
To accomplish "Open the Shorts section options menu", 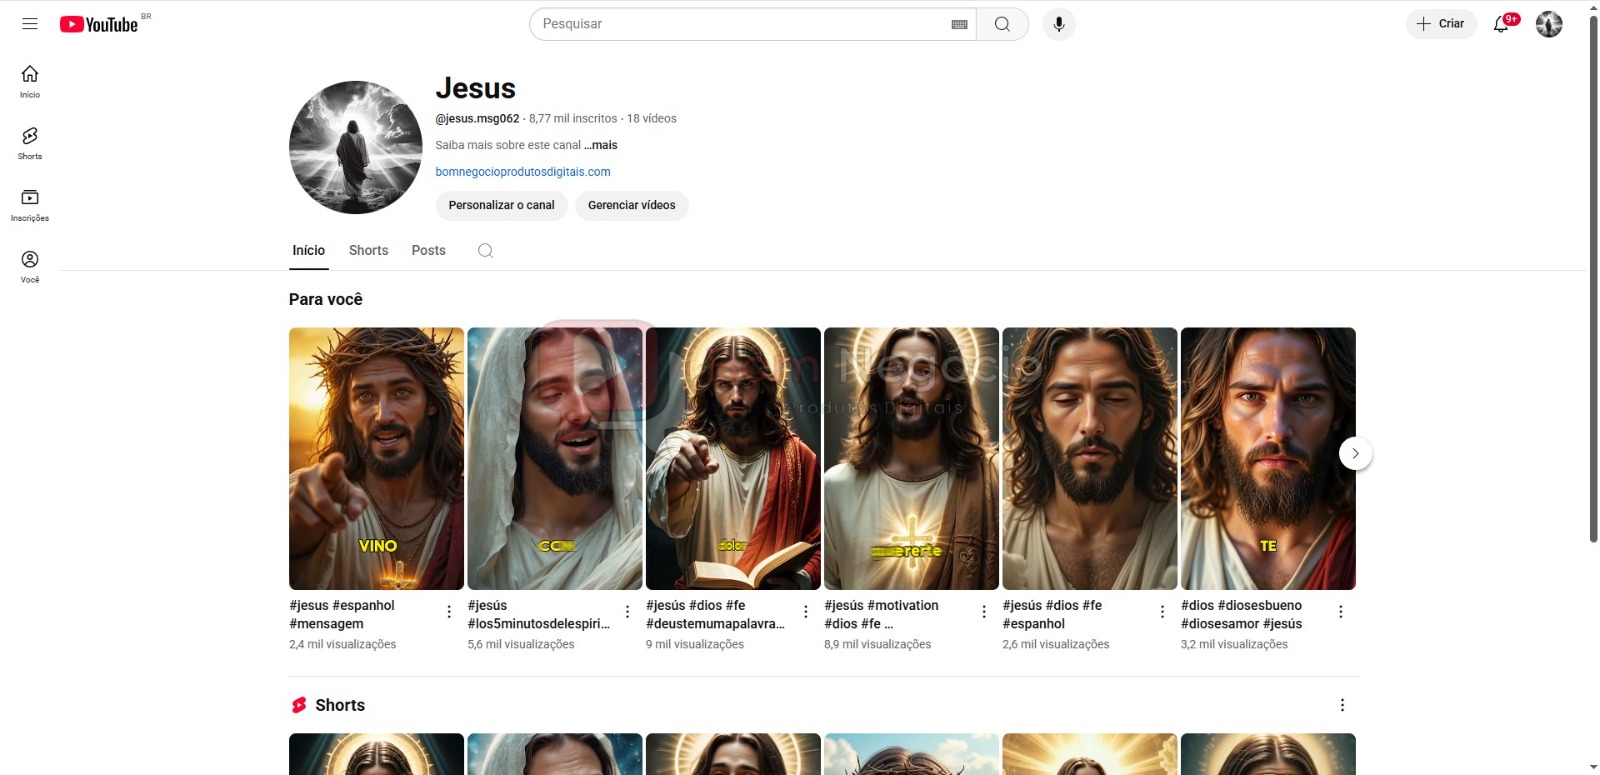I will pyautogui.click(x=1342, y=705).
